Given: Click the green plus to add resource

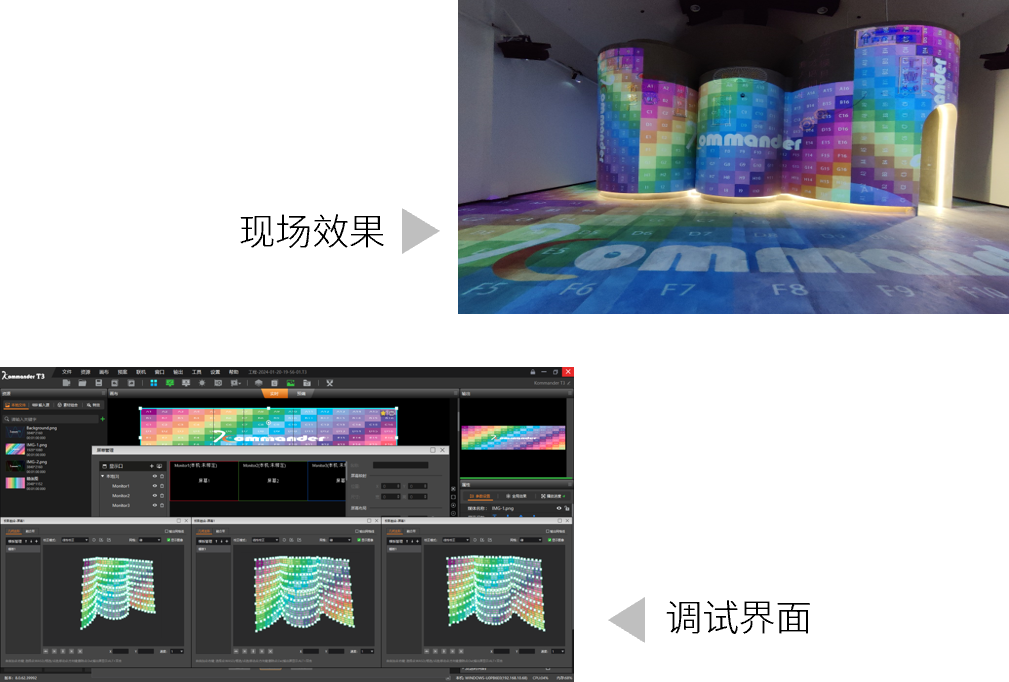Looking at the screenshot, I should (x=102, y=419).
